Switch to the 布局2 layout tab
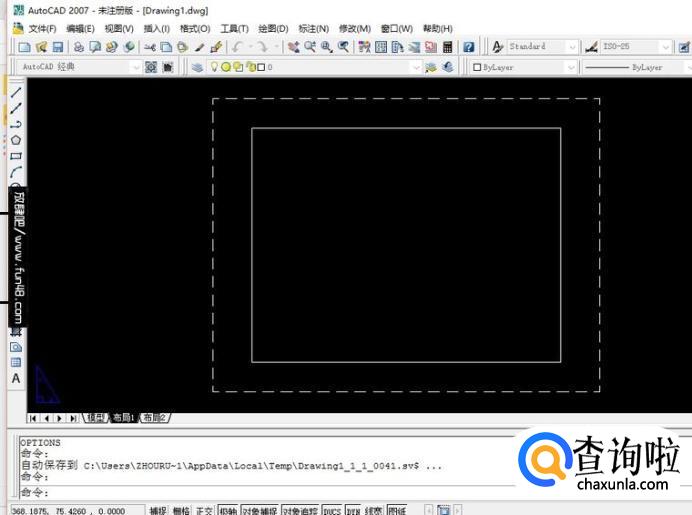 [x=154, y=417]
